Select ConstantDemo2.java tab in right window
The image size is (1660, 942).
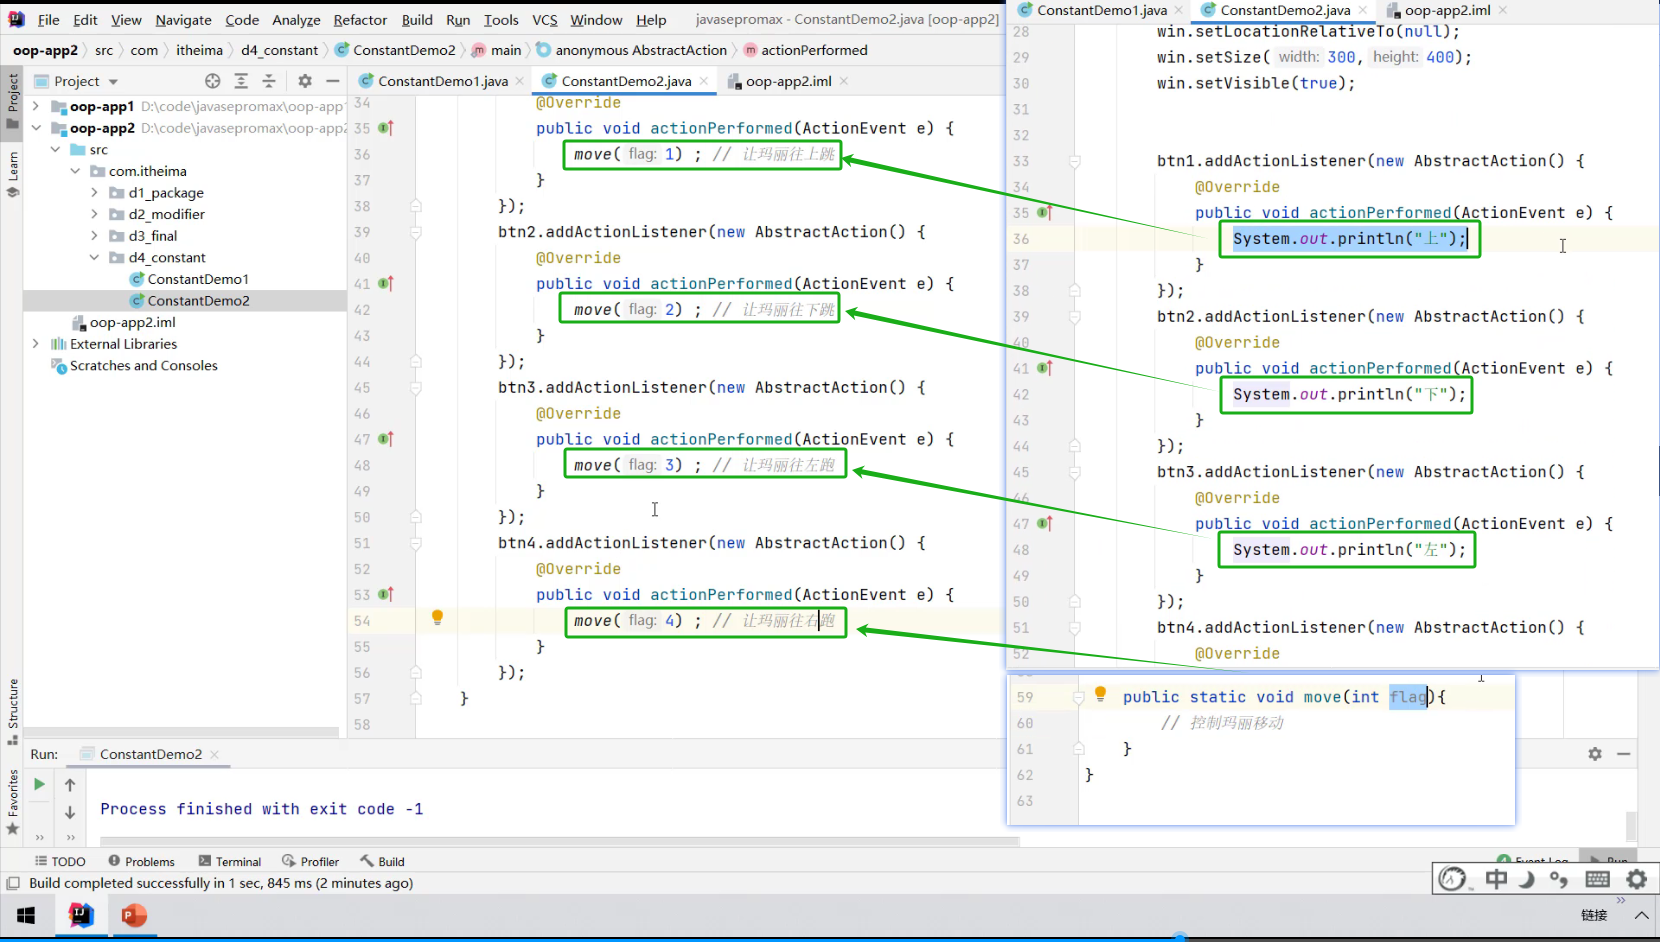coord(1284,10)
